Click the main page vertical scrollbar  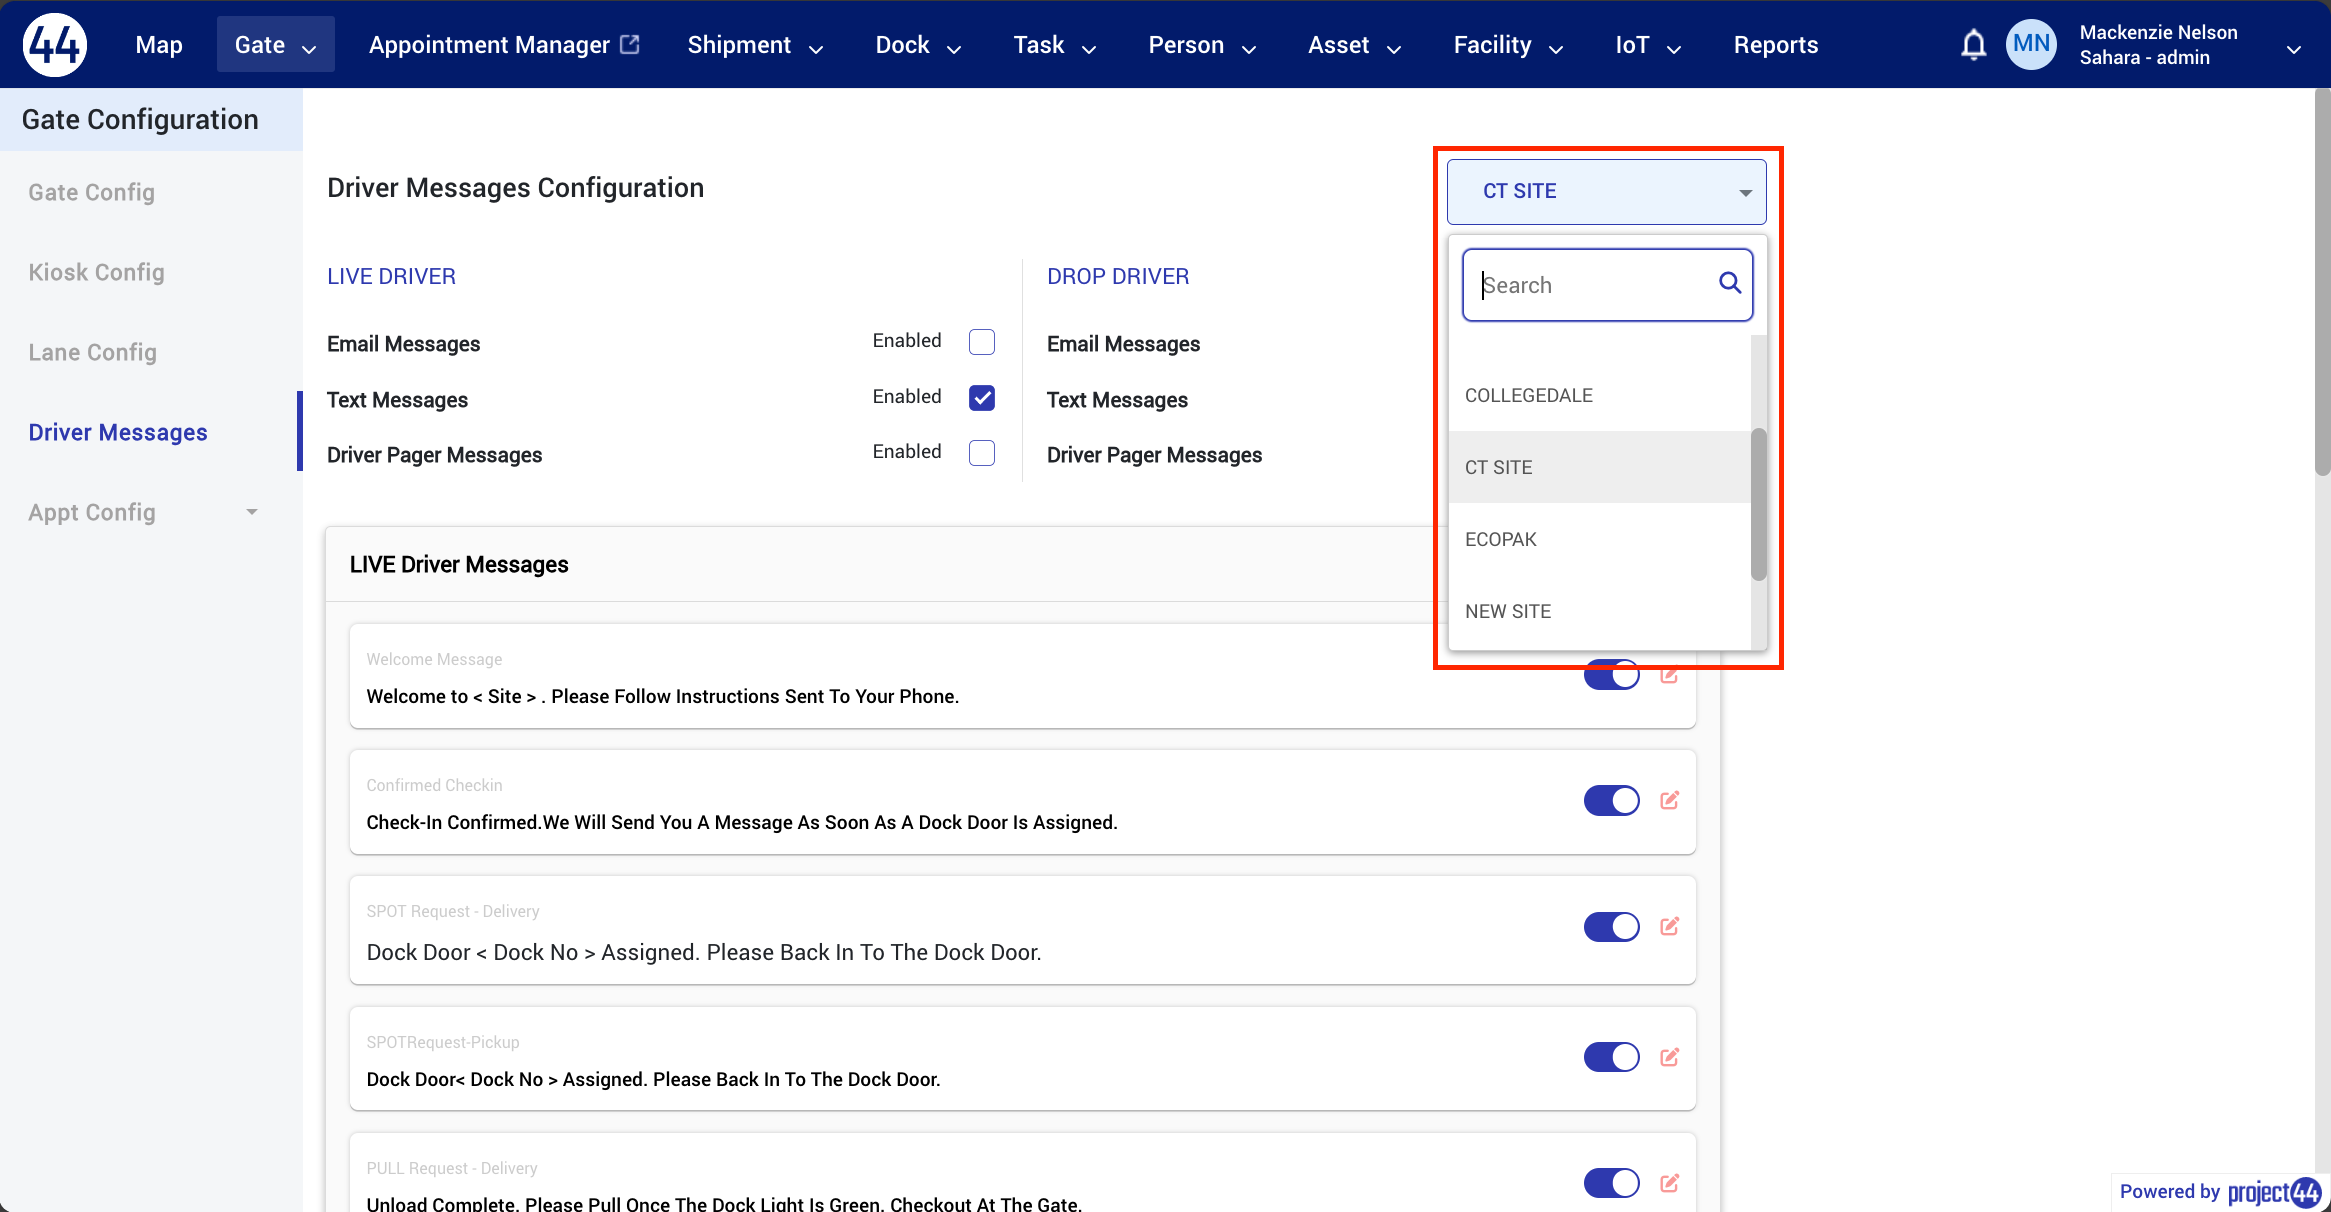pyautogui.click(x=2322, y=282)
